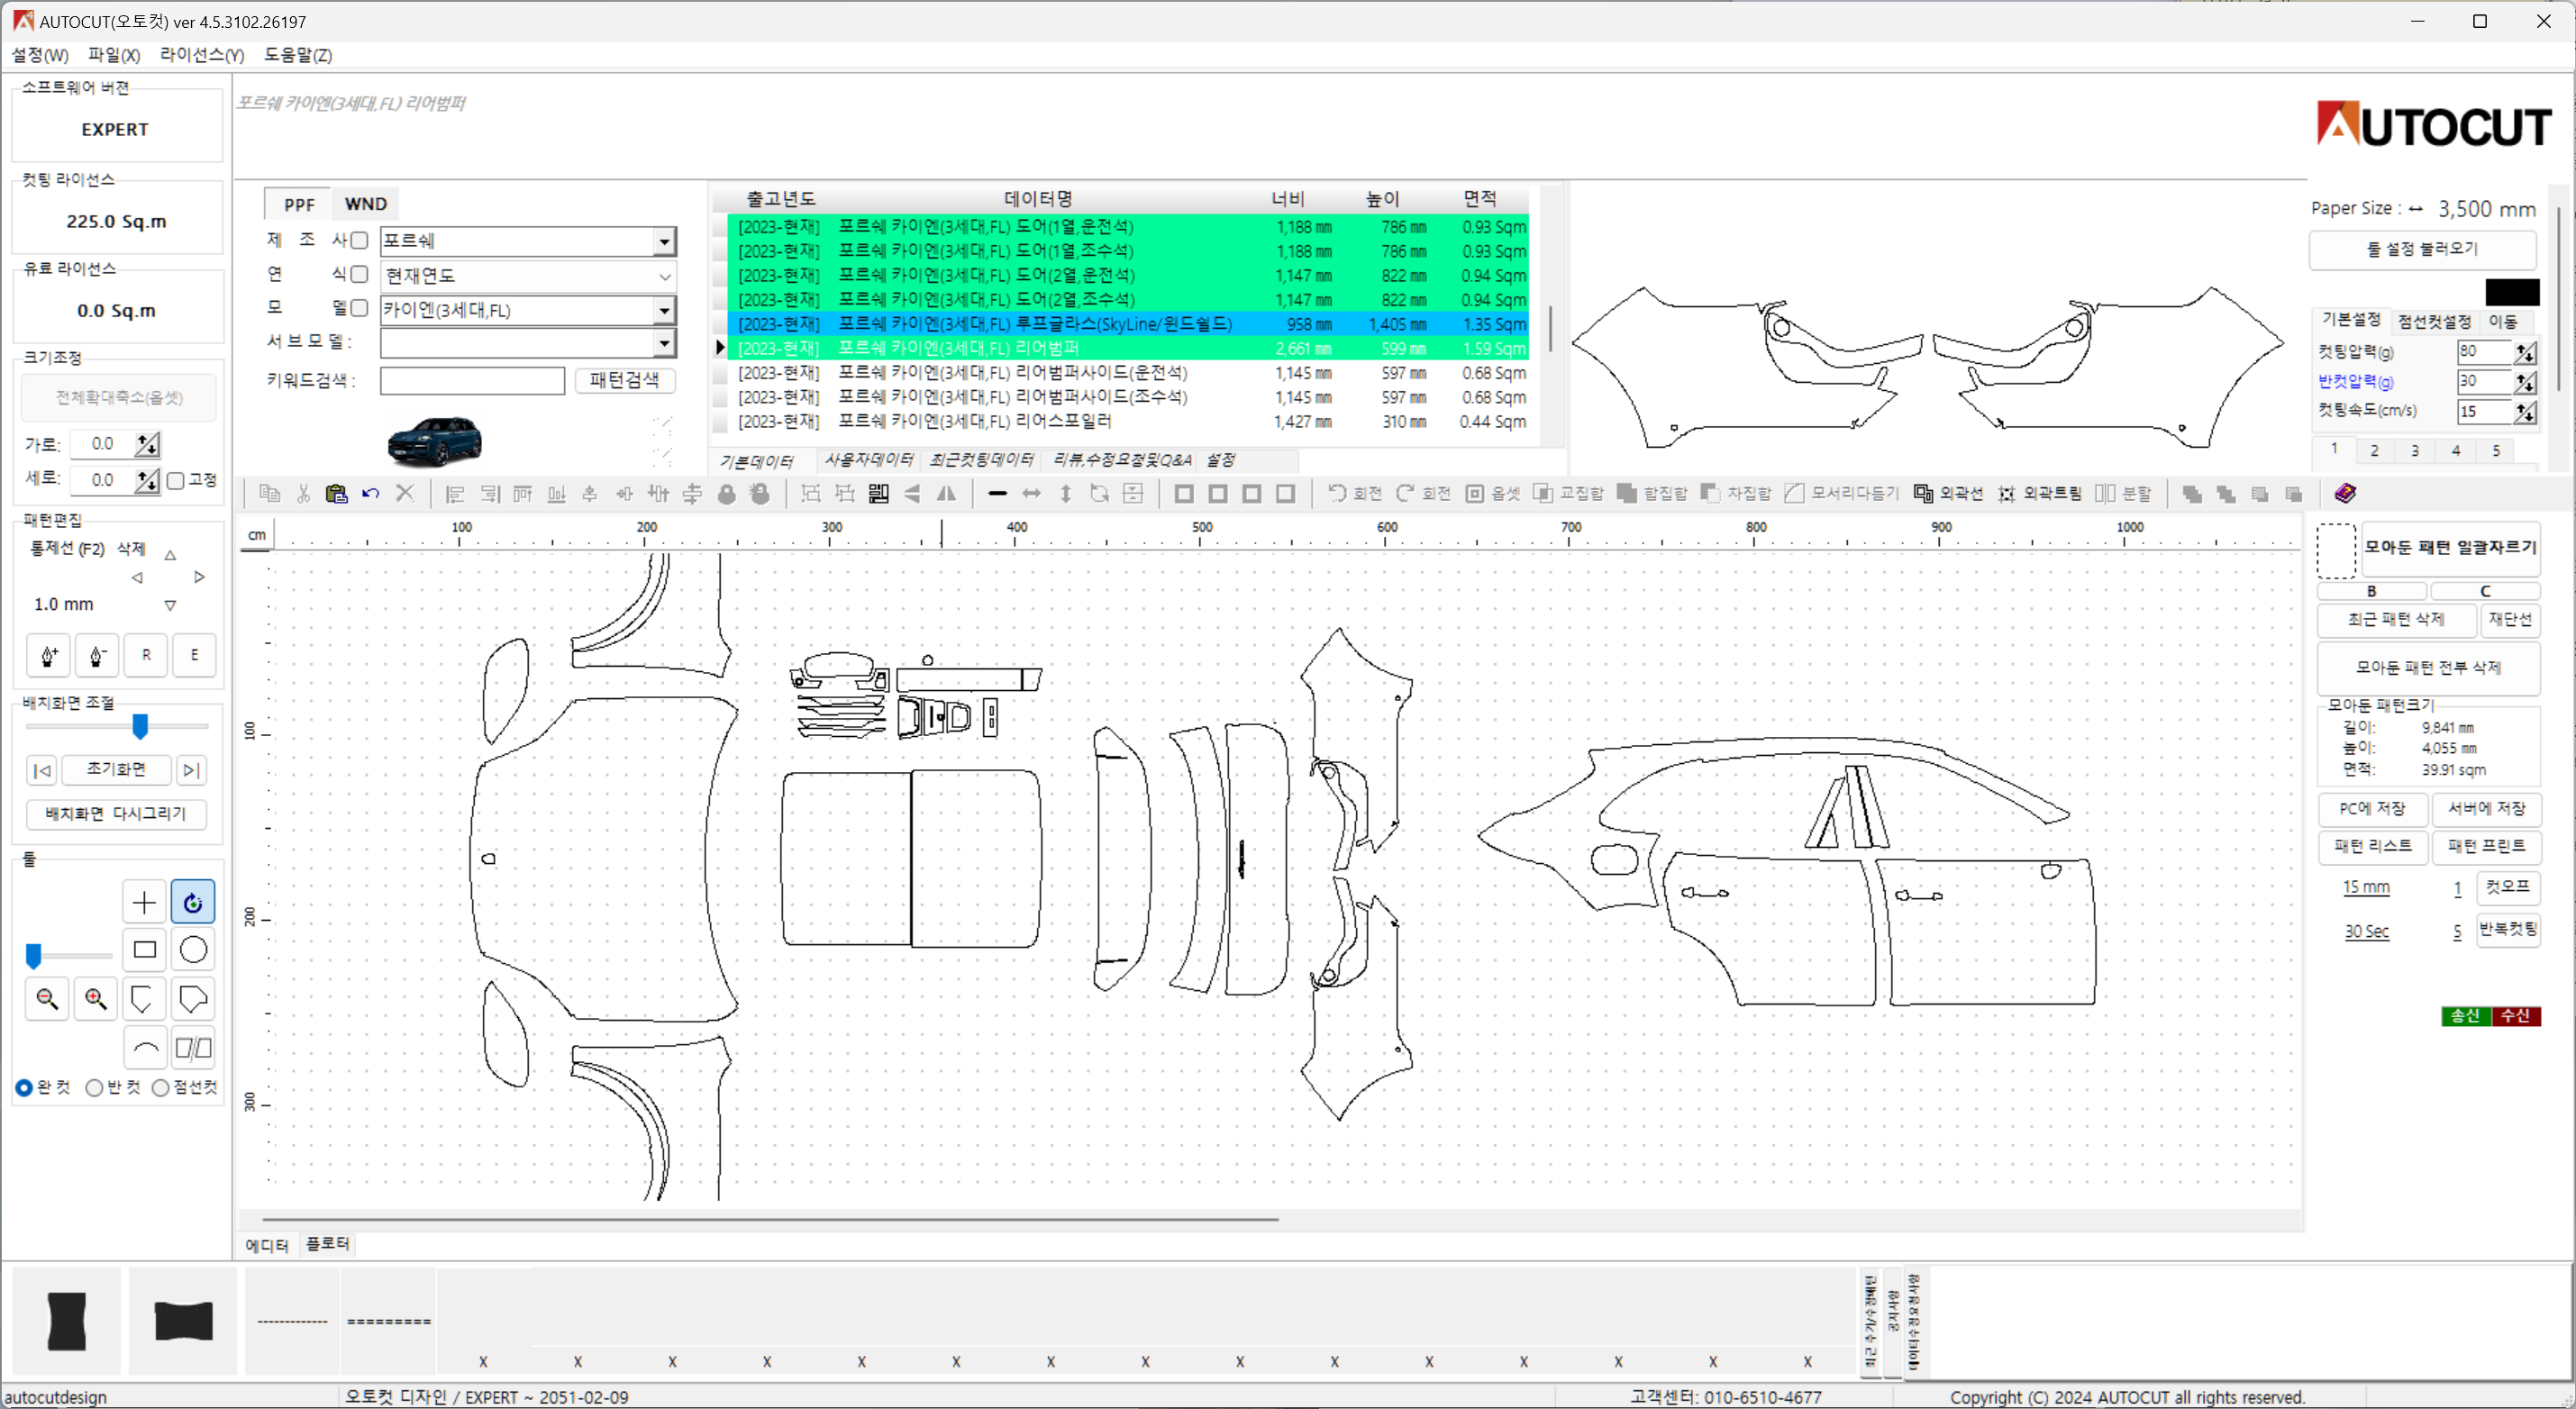Image resolution: width=2576 pixels, height=1409 pixels.
Task: Switch to the WND tab
Action: point(365,204)
